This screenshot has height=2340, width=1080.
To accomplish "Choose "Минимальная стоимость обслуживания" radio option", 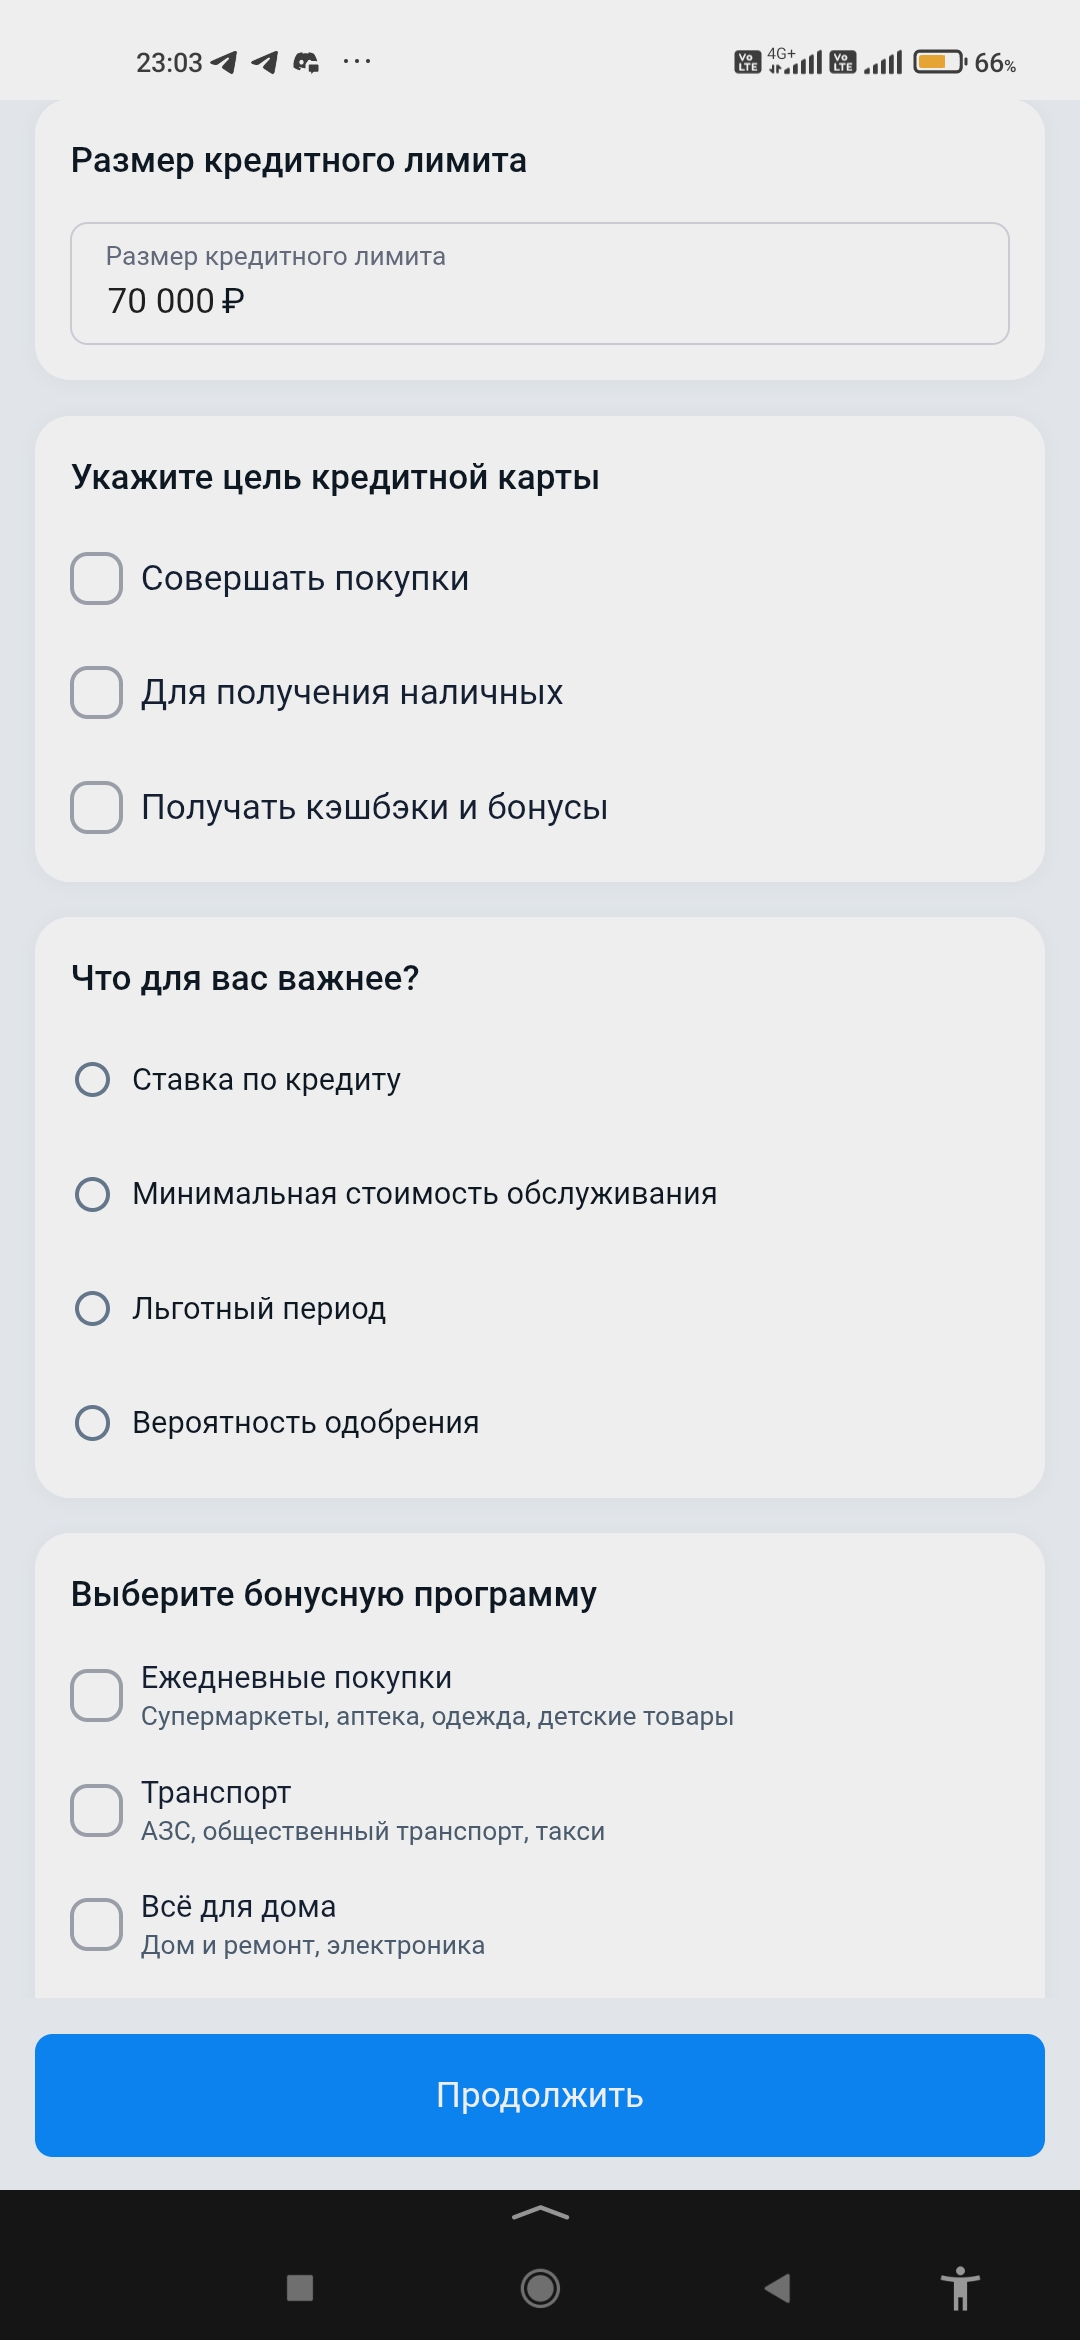I will pyautogui.click(x=93, y=1194).
